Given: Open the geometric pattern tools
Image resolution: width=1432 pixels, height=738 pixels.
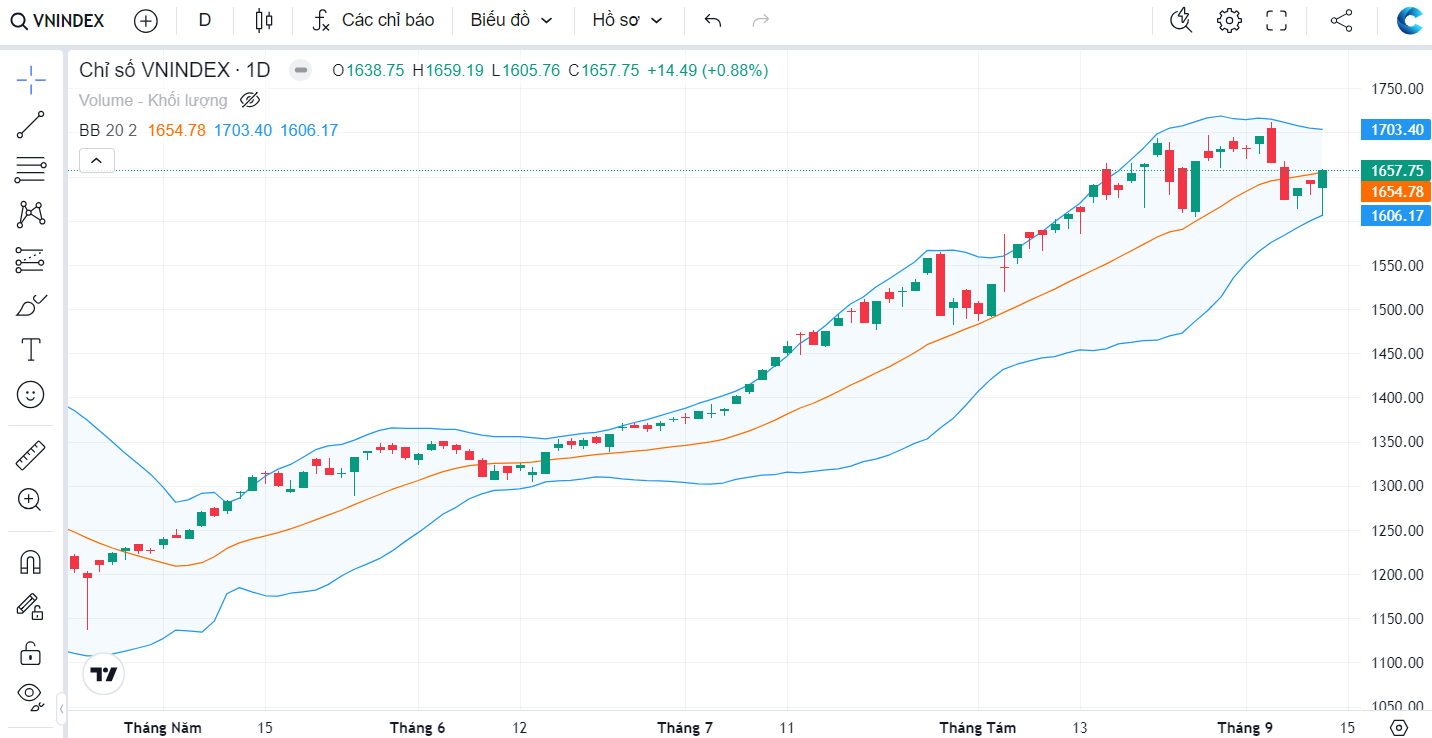Looking at the screenshot, I should [x=31, y=215].
